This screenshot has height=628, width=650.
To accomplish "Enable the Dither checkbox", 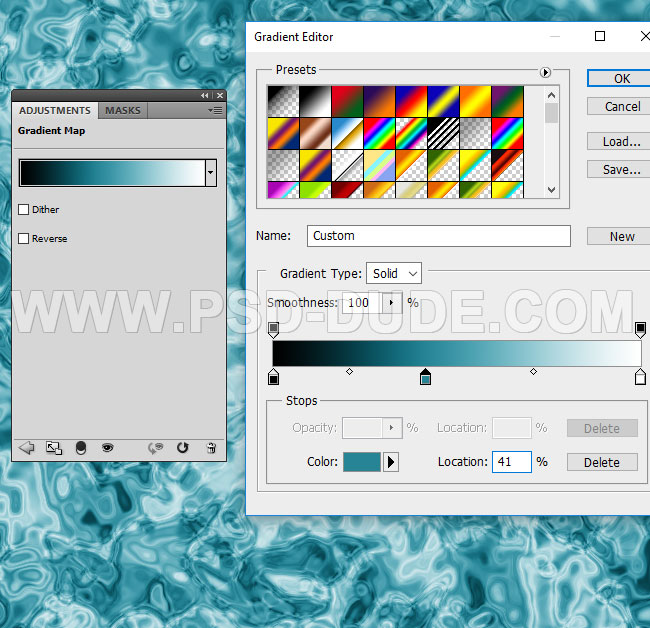I will click(x=24, y=209).
